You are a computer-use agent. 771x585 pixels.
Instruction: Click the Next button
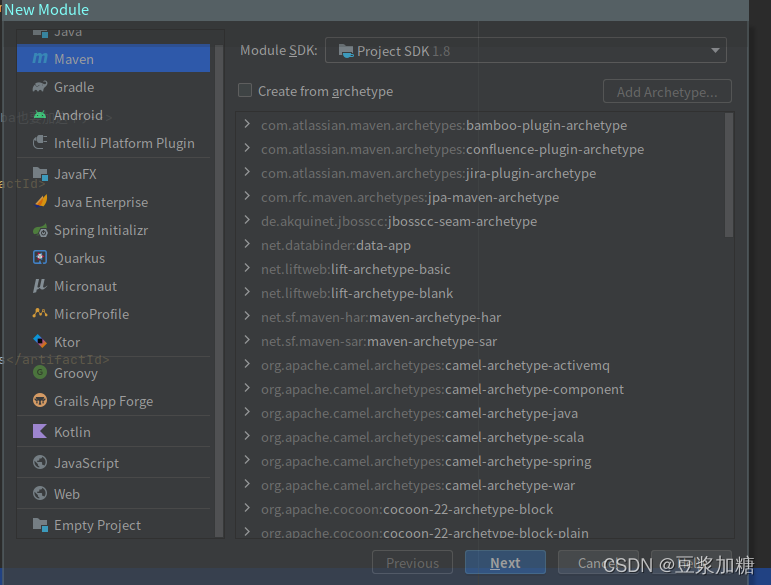coord(505,562)
